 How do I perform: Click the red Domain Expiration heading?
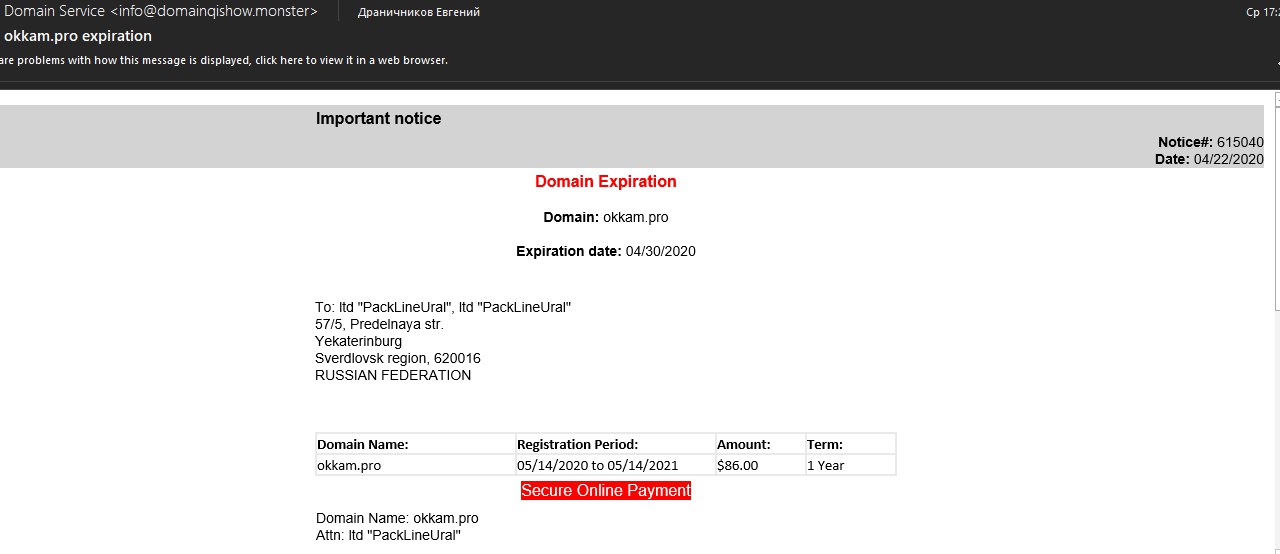[606, 182]
